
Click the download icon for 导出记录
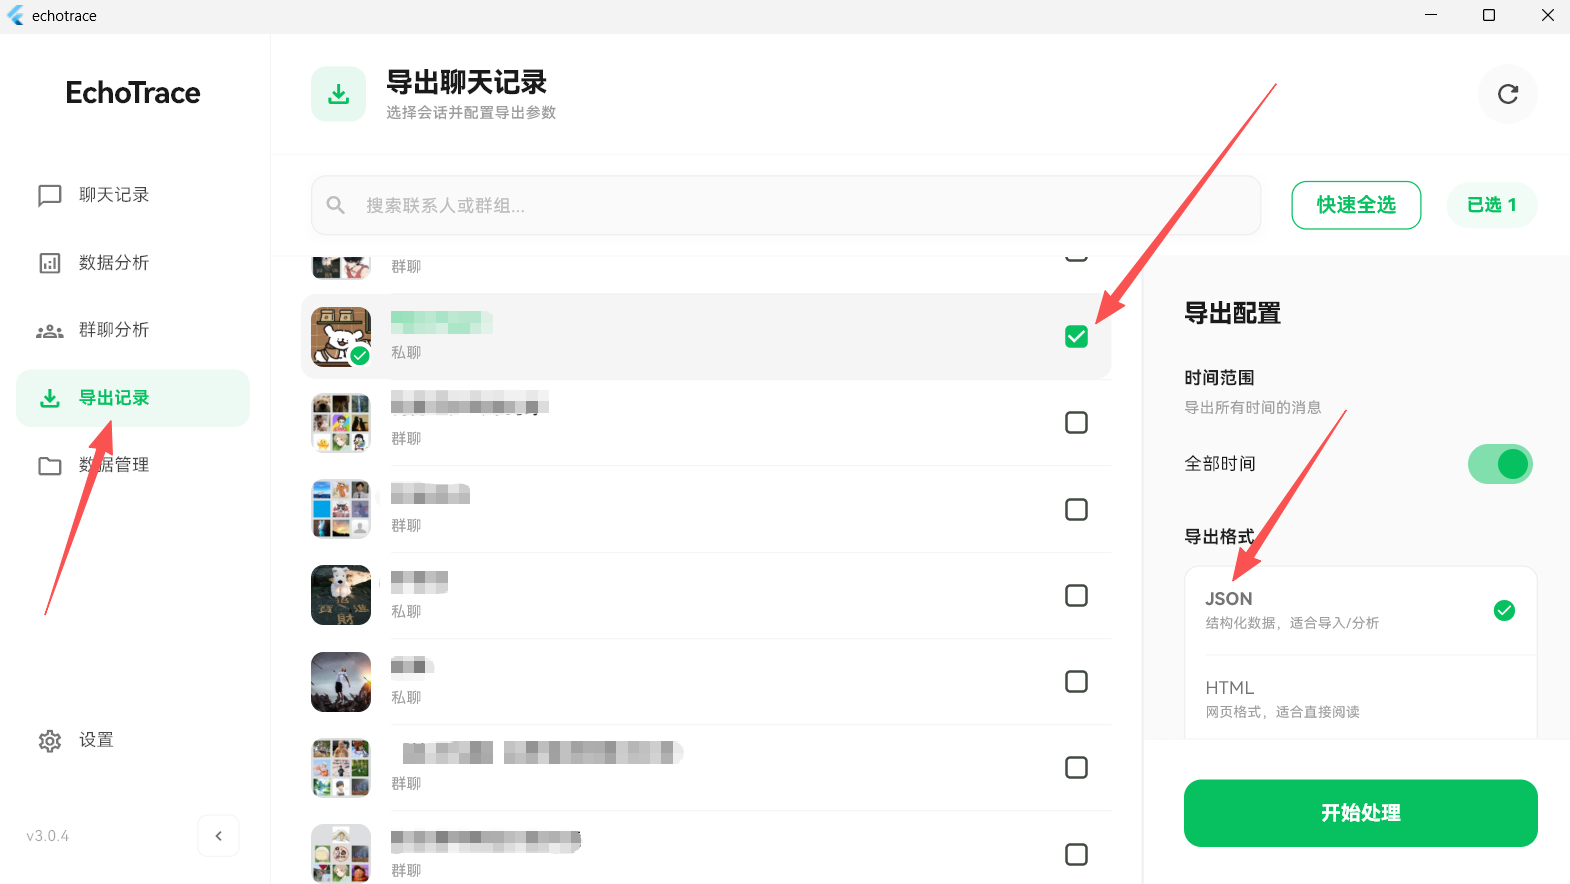click(x=50, y=398)
